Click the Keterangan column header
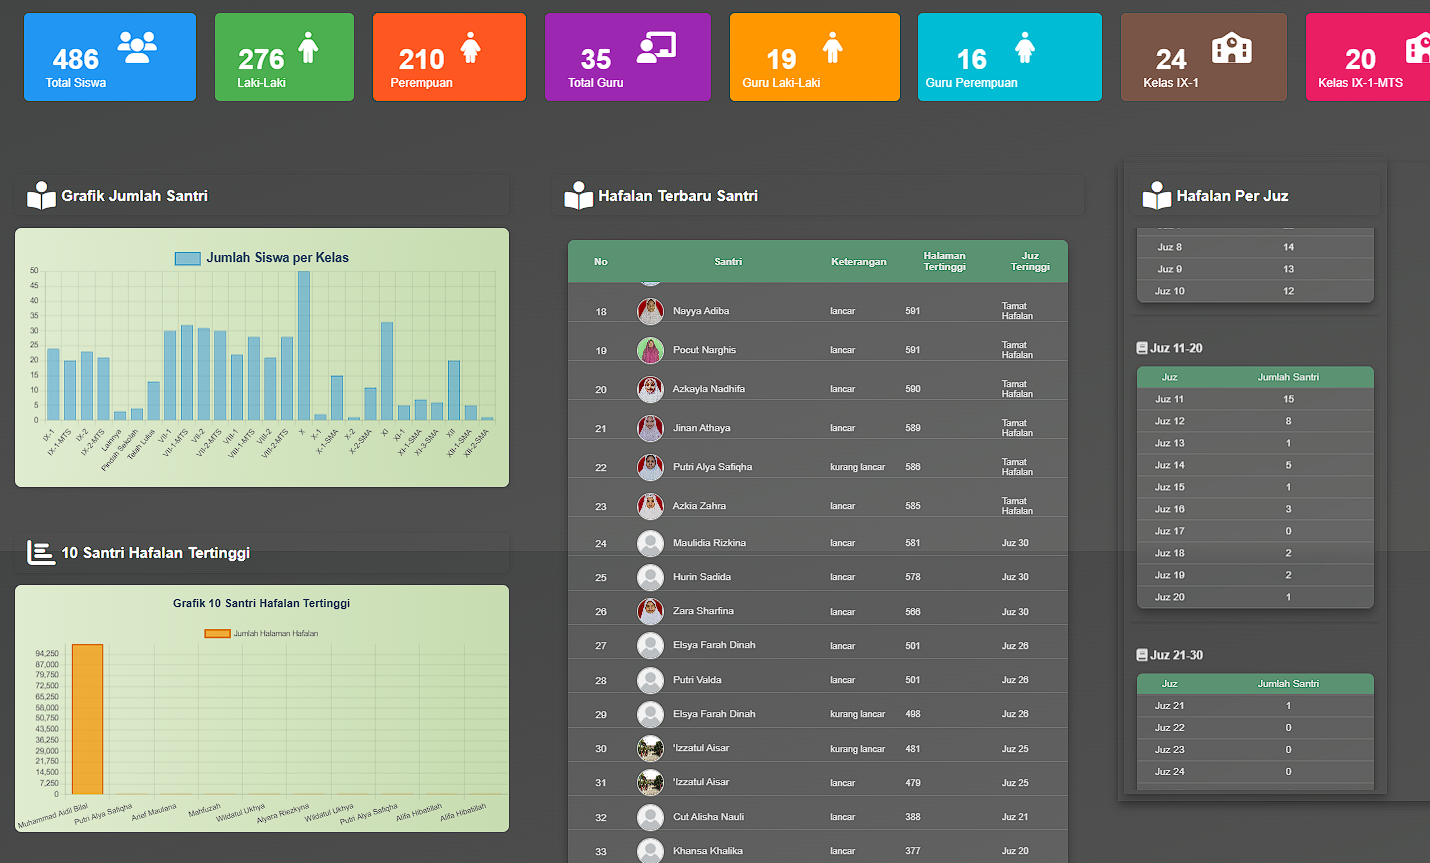 pos(858,261)
